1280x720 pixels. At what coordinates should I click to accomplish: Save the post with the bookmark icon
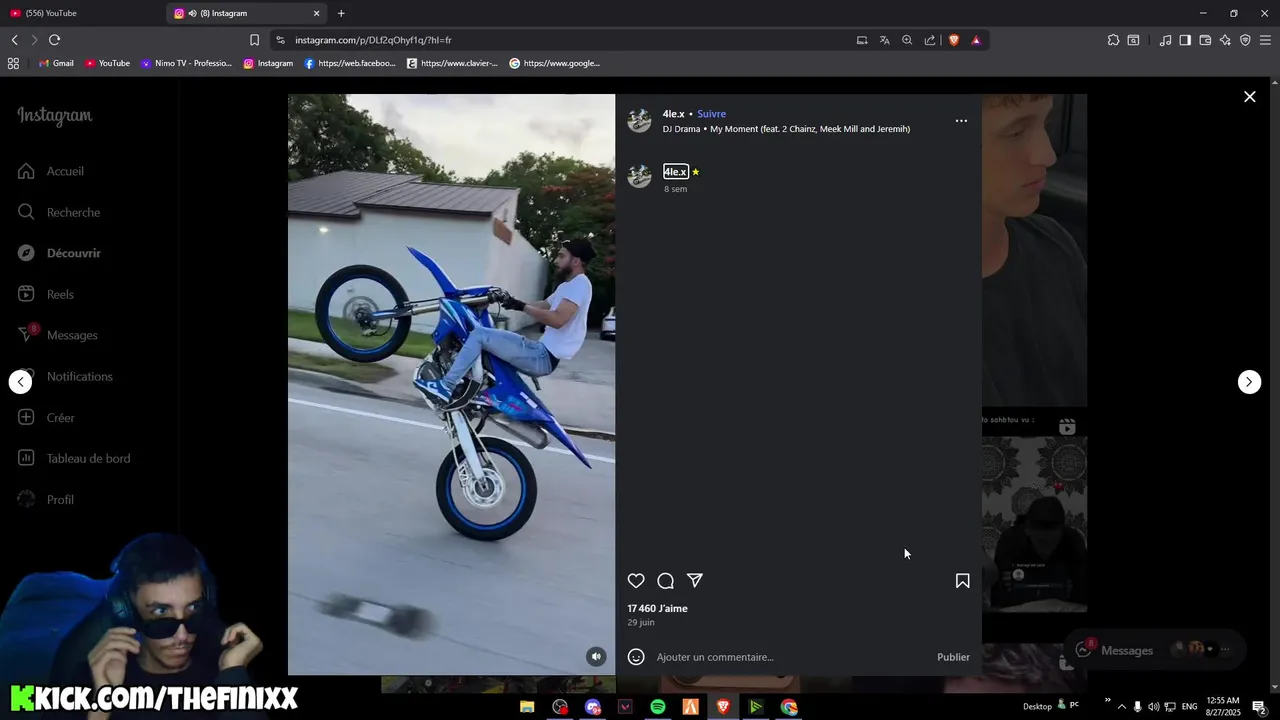[x=962, y=581]
